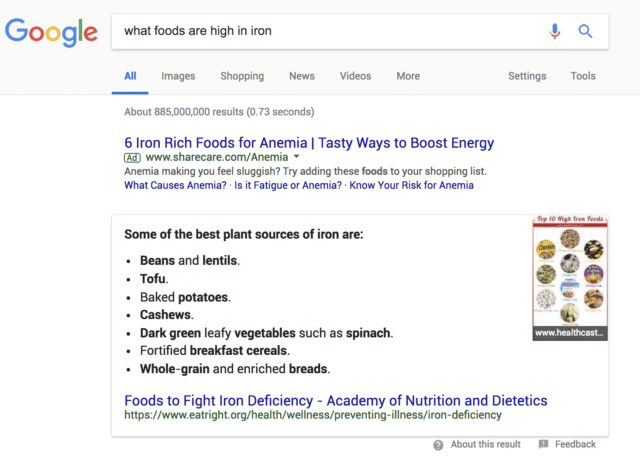The image size is (640, 458).
Task: Click the What Causes Anemia? sitelink
Action: tap(175, 185)
